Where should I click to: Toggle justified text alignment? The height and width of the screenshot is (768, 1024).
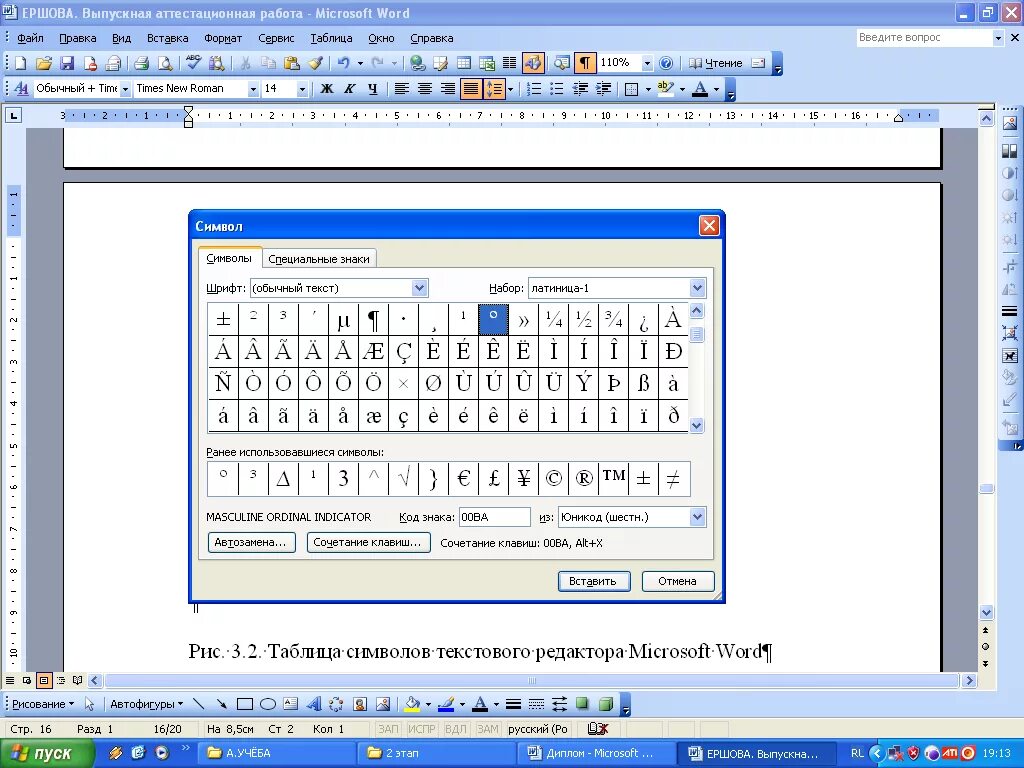(470, 88)
